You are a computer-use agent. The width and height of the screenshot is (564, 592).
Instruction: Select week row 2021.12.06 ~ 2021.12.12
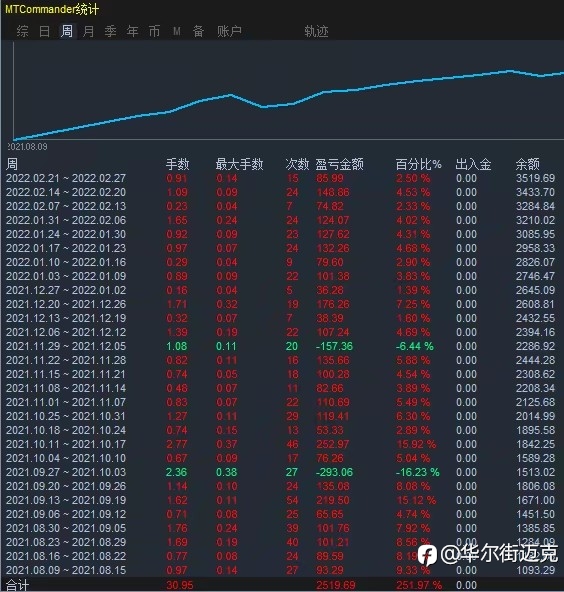coord(281,332)
